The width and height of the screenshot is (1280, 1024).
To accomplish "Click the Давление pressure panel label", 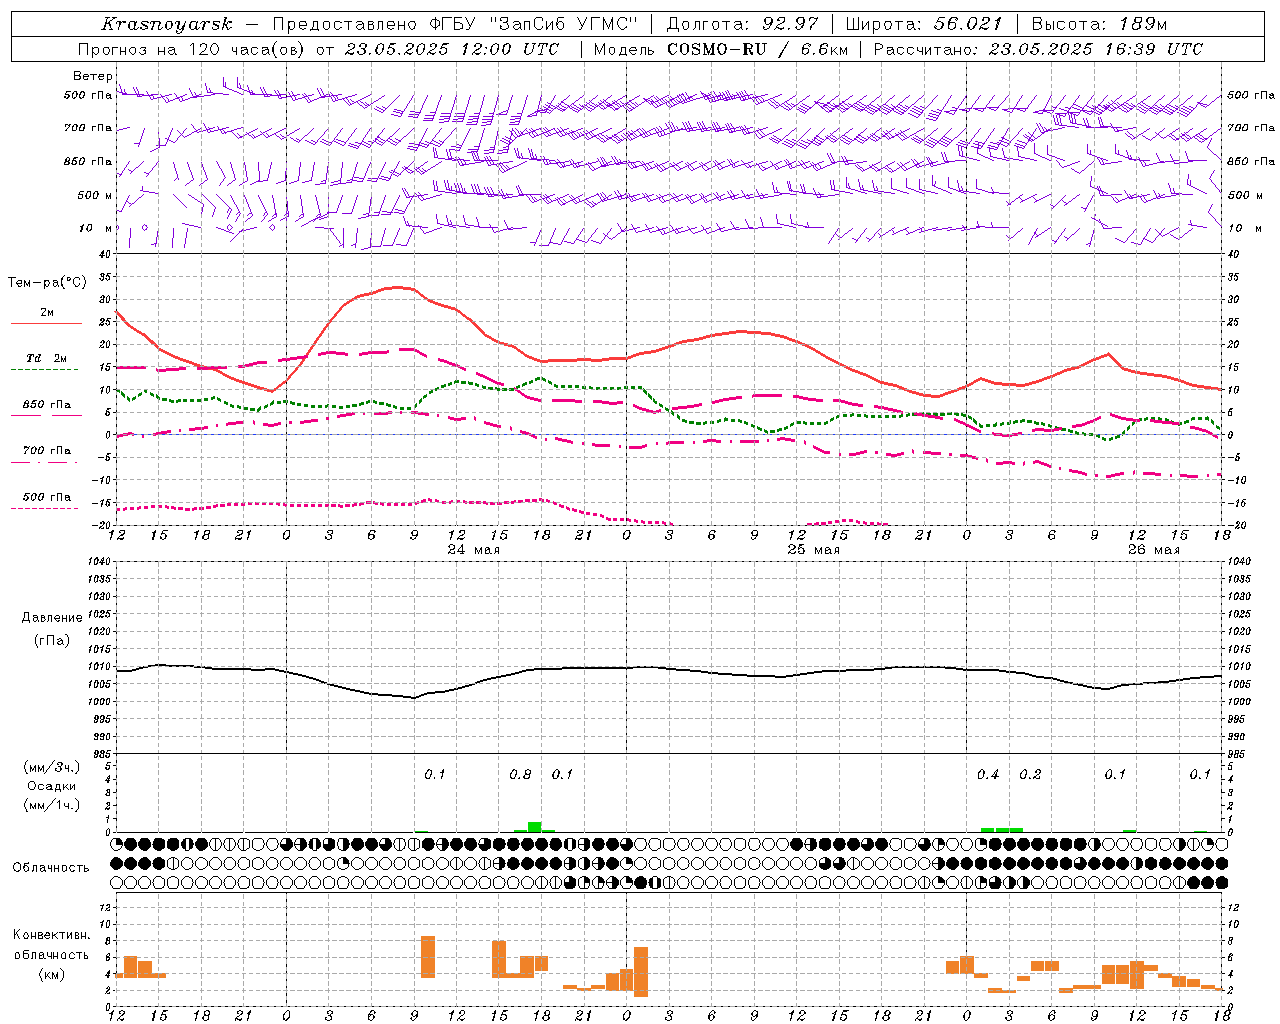I will click(x=52, y=617).
